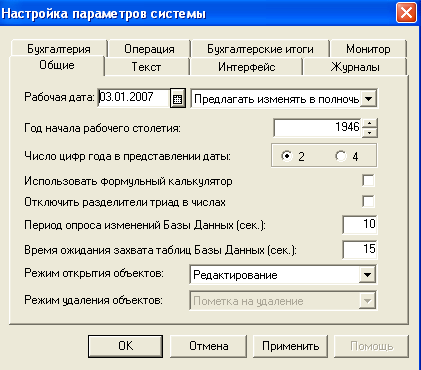Image resolution: width=421 pixels, height=370 pixels.
Task: Open the Интерфейс tab
Action: tap(246, 67)
